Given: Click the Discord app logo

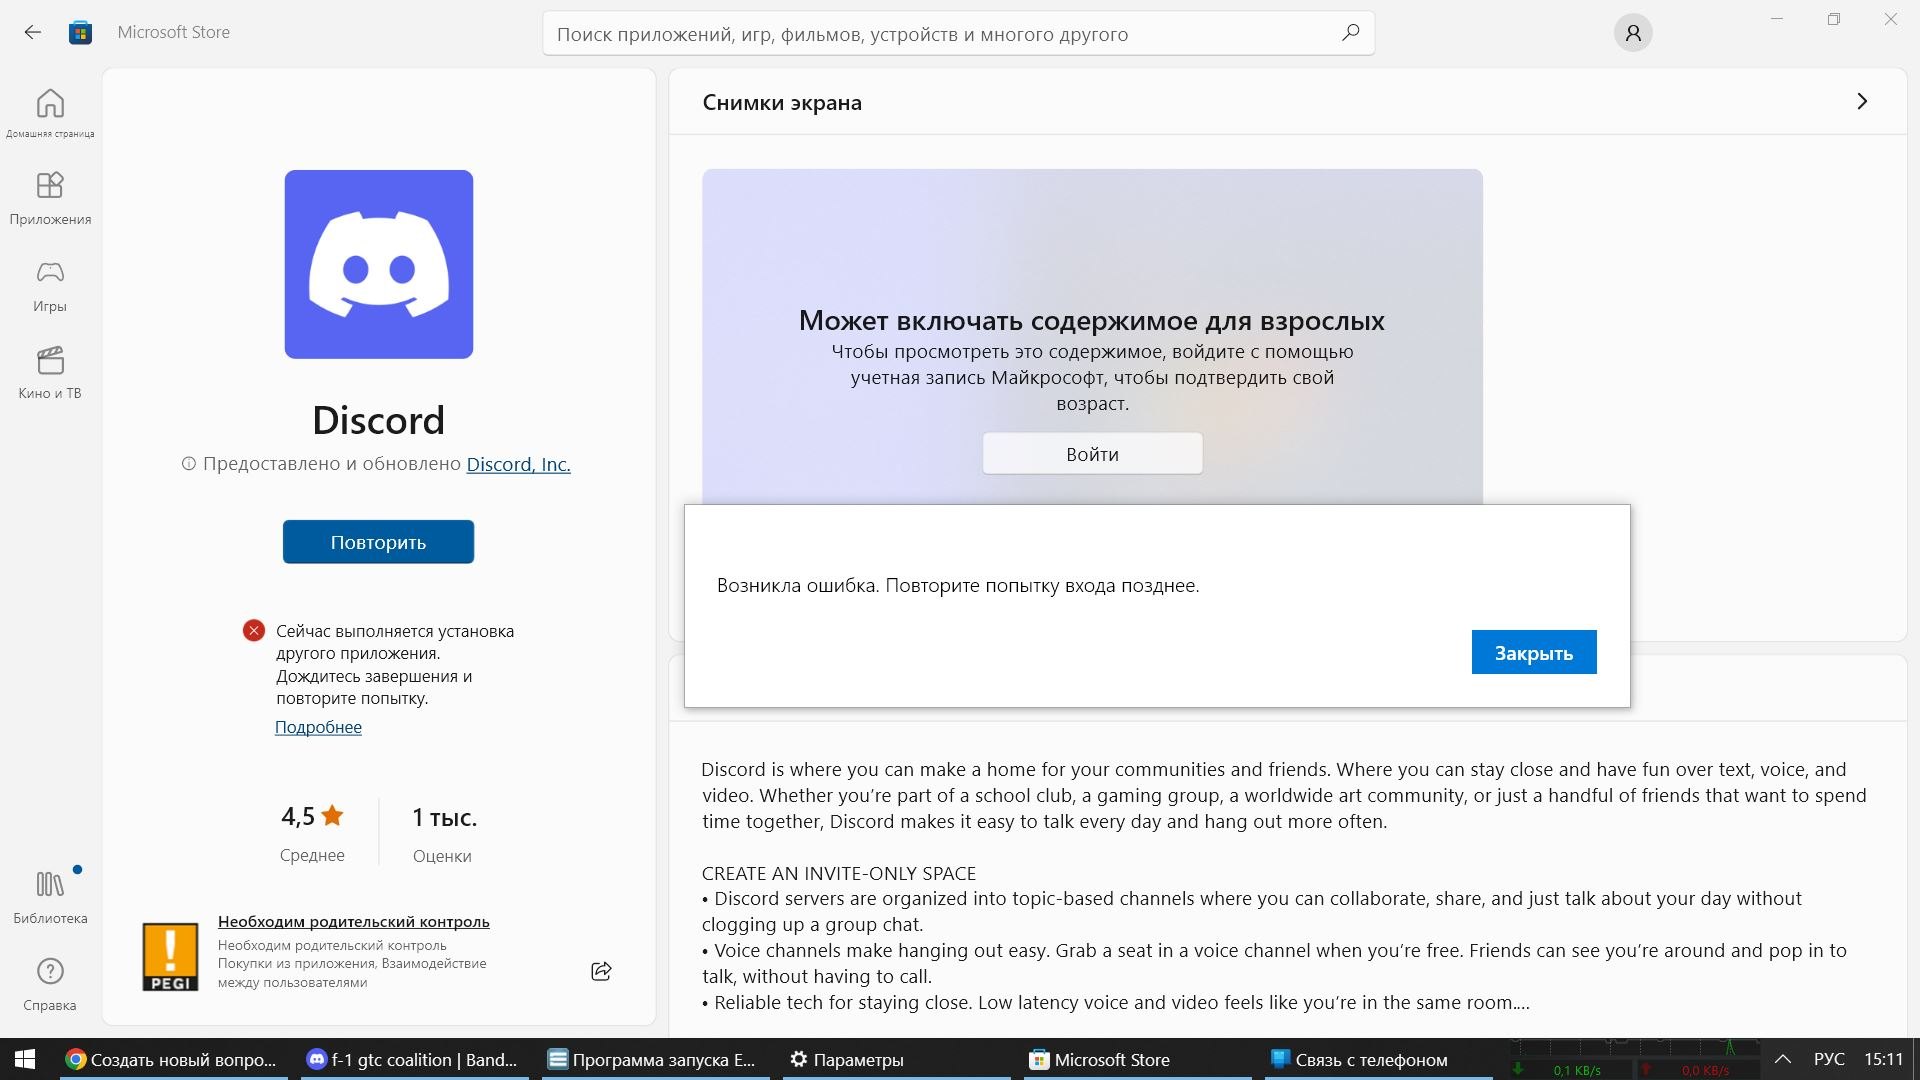Looking at the screenshot, I should [379, 264].
